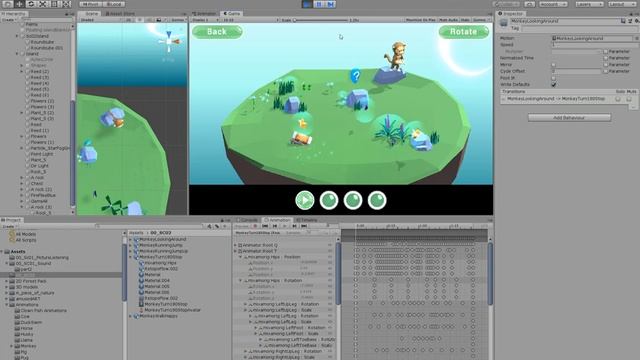Image resolution: width=640 pixels, height=360 pixels.
Task: Click the monkey character in Game view
Action: click(396, 55)
